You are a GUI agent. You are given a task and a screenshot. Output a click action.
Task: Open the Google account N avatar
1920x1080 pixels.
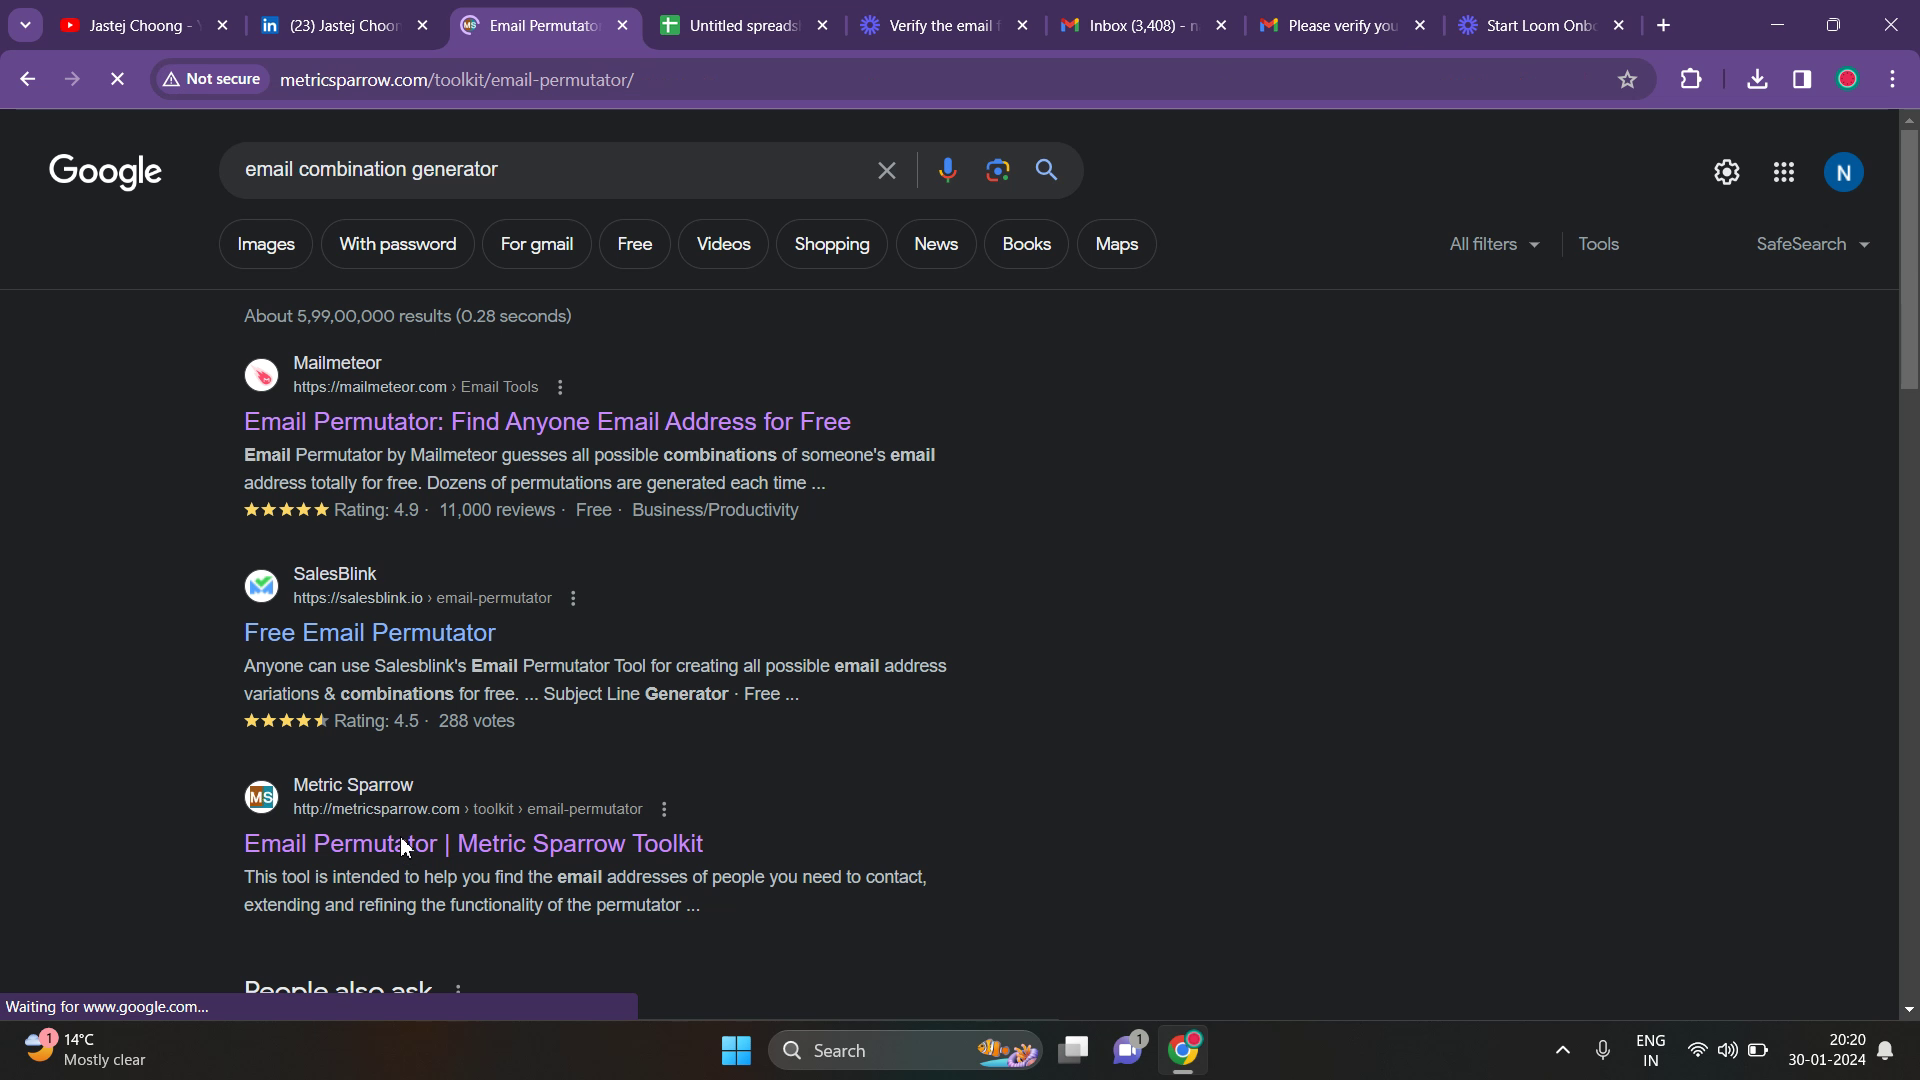[x=1844, y=172]
